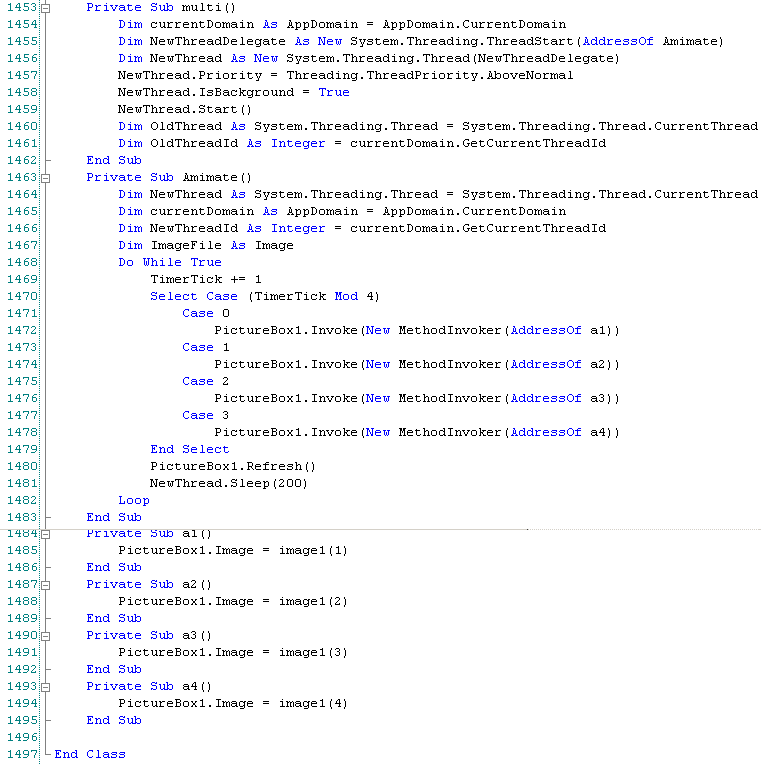This screenshot has height=764, width=761.
Task: Click 'NewThreadDelegate' on line 1455
Action: point(217,41)
